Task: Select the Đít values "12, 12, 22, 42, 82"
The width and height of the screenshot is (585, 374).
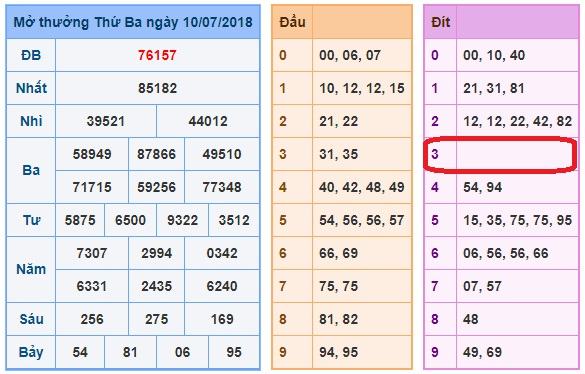Action: [517, 121]
